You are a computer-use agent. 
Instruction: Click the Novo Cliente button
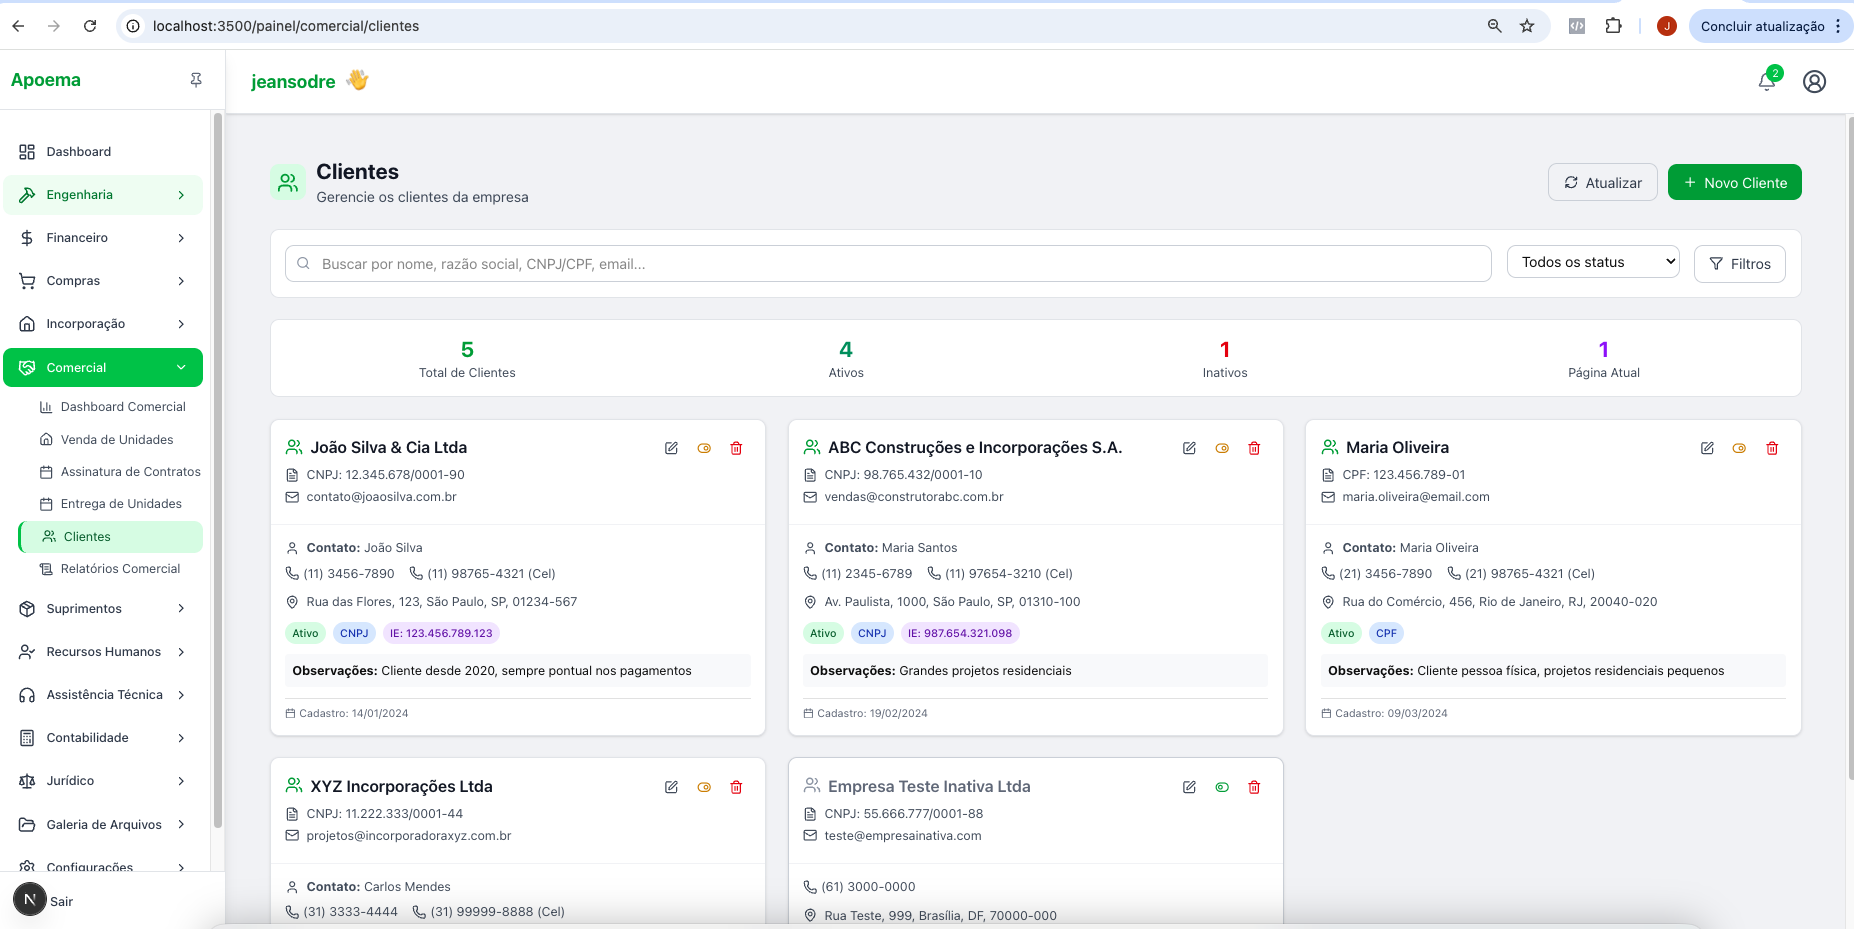point(1734,183)
